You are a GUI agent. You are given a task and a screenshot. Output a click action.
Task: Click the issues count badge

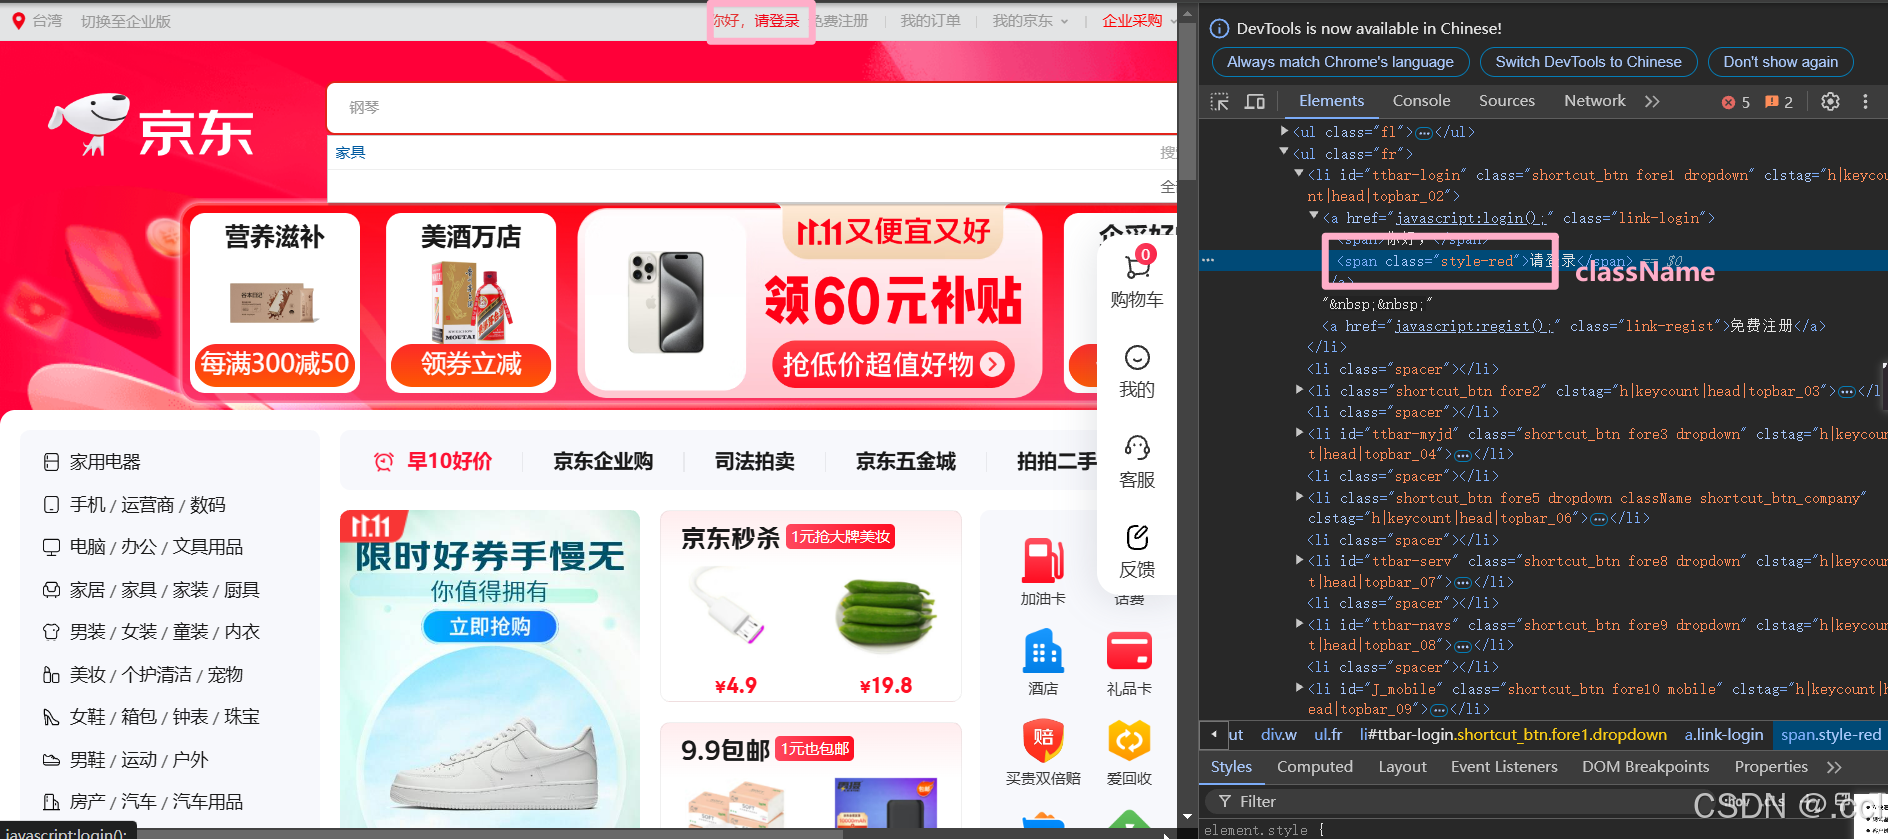[1779, 102]
